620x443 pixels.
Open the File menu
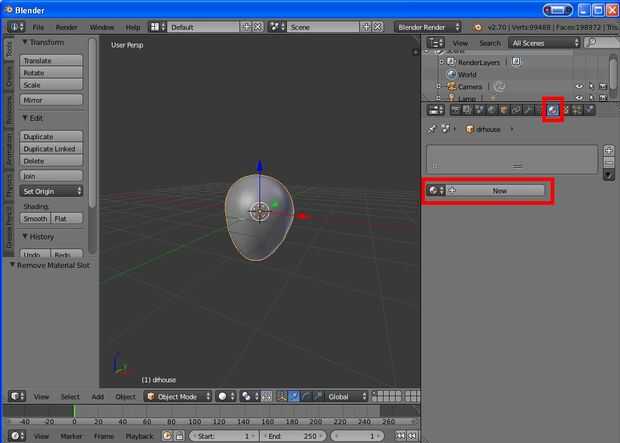[38, 27]
